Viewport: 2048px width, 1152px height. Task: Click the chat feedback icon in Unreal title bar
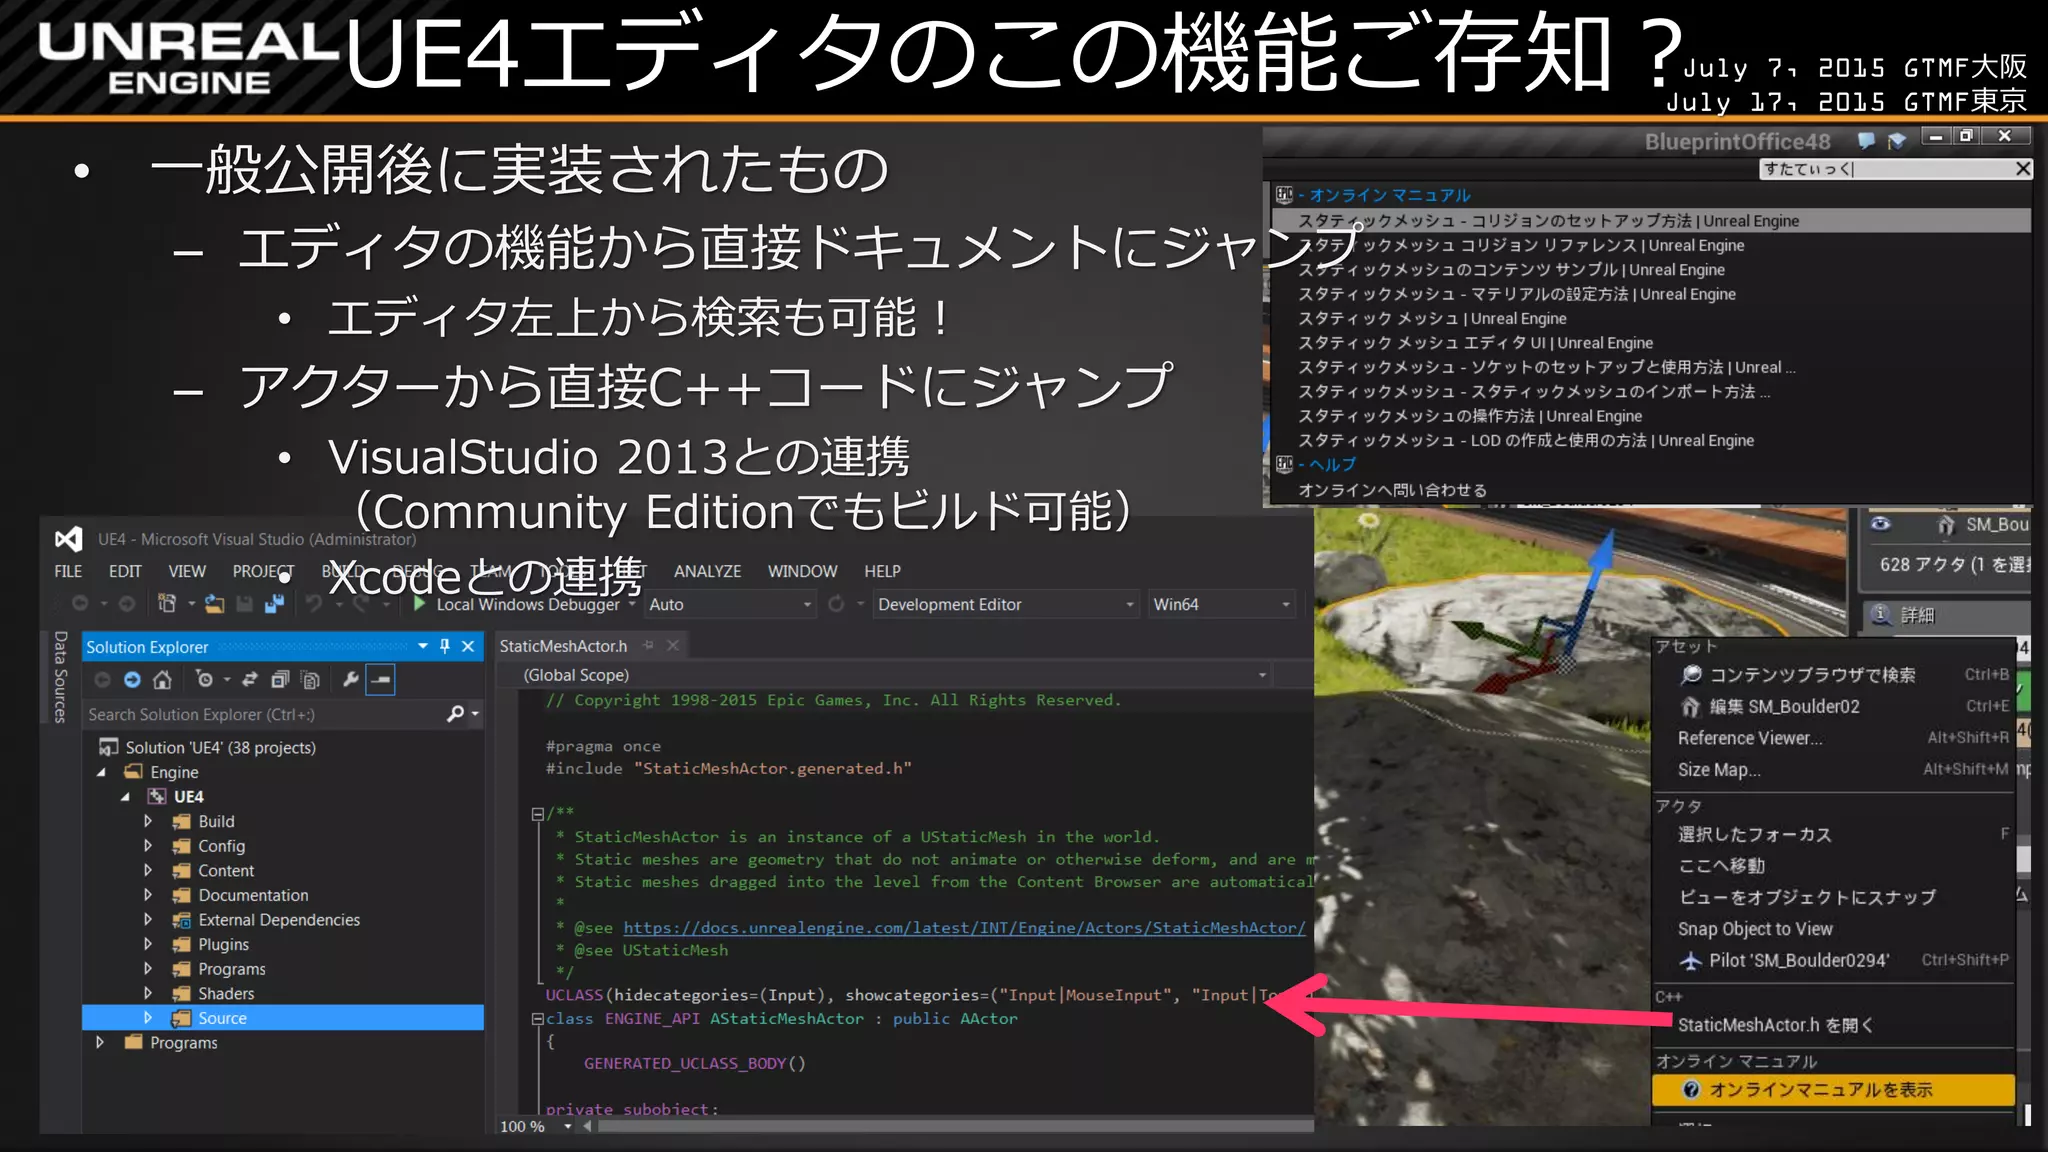[1866, 141]
